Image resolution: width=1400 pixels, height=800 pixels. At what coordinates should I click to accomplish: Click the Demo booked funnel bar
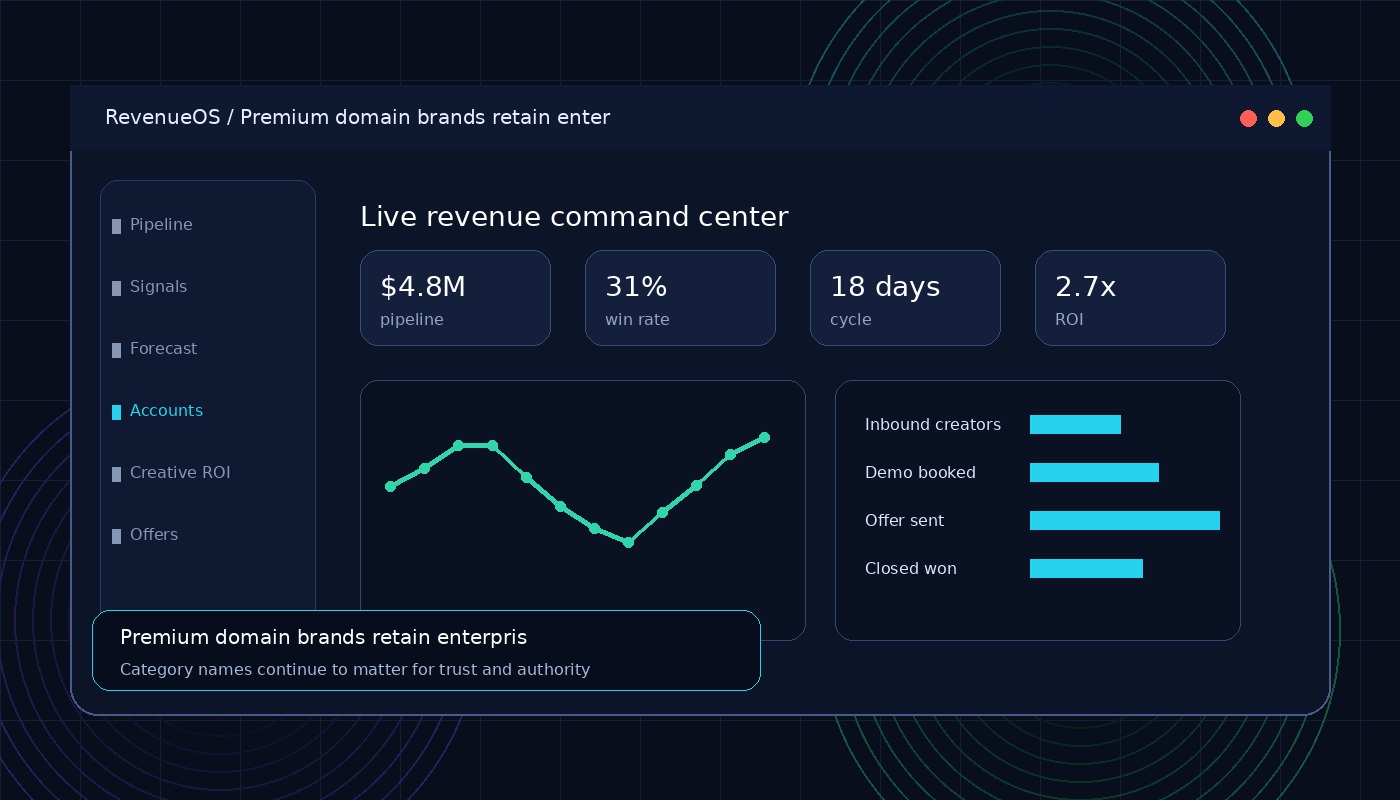coord(1094,472)
